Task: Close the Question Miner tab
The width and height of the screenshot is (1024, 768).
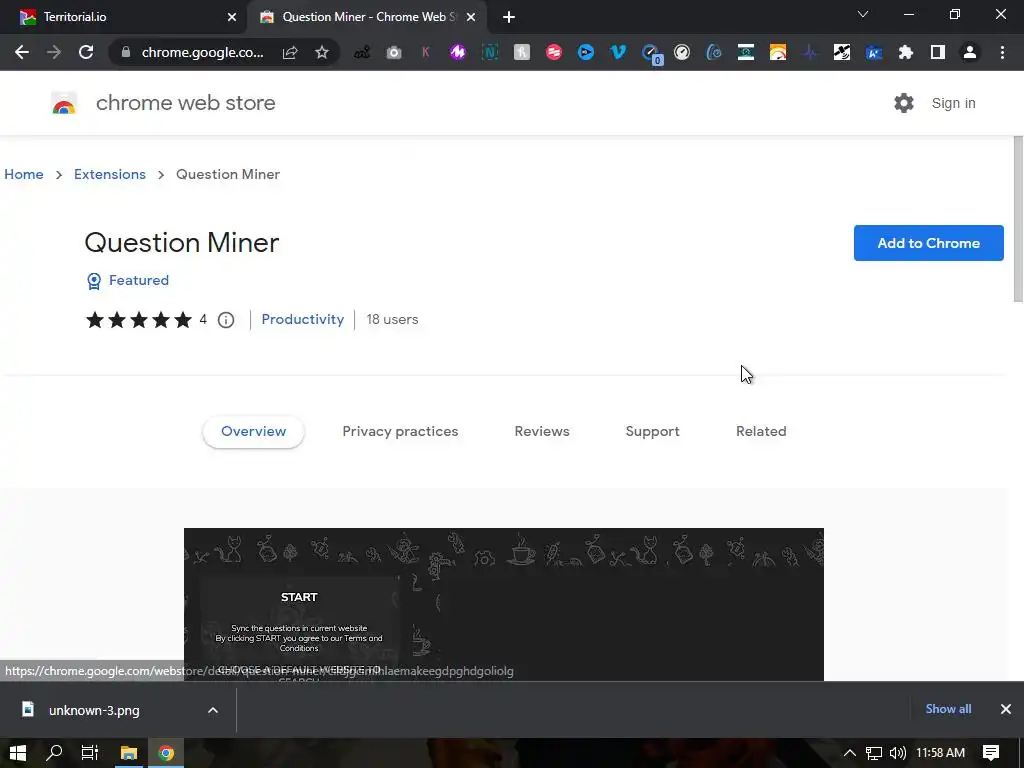Action: 471,17
